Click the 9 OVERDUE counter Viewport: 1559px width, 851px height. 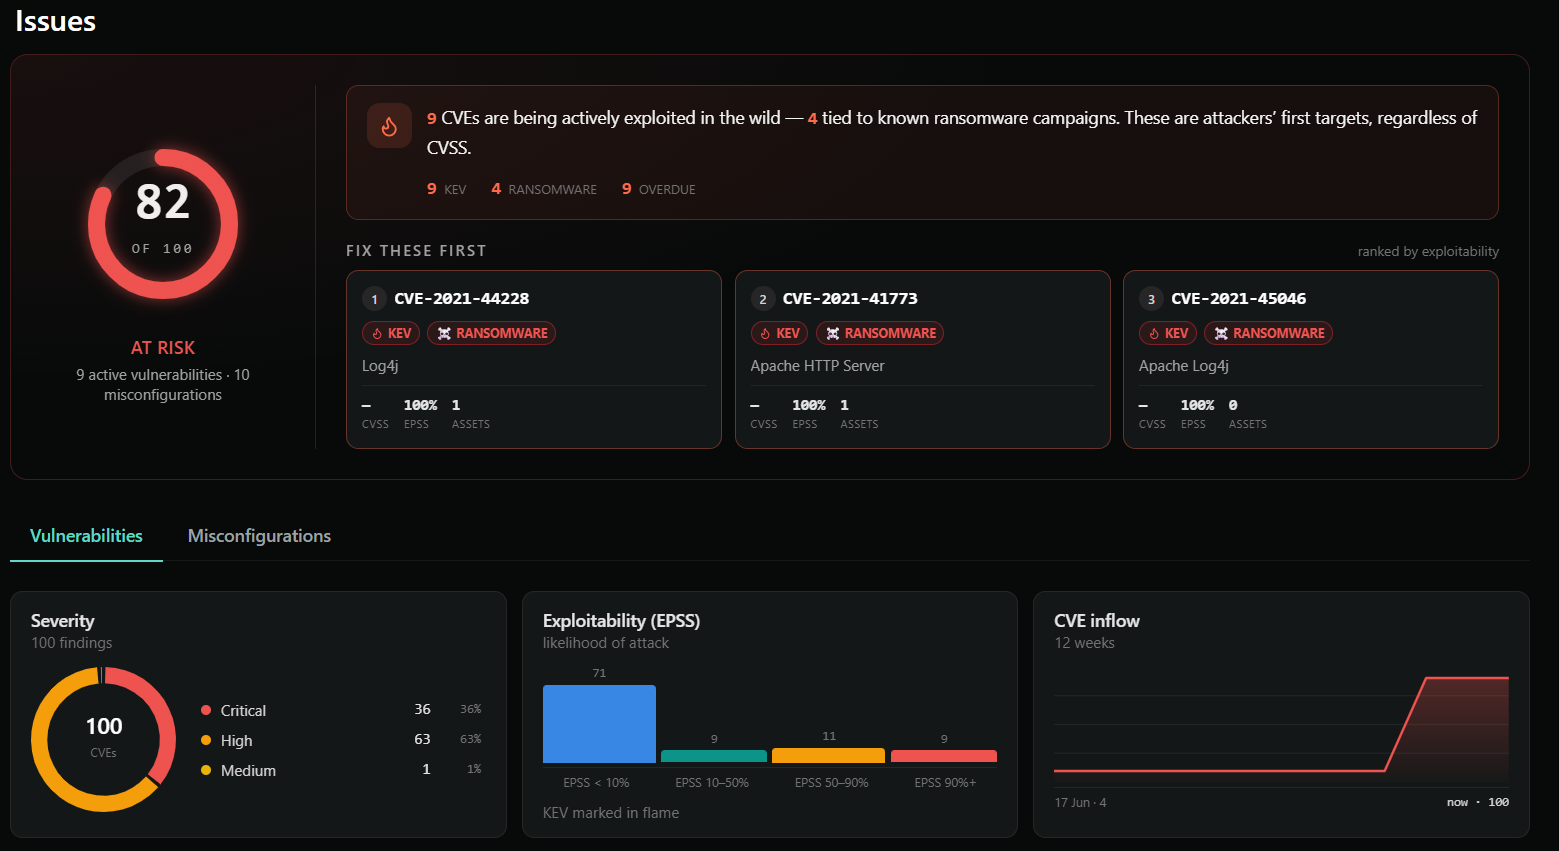click(x=658, y=189)
